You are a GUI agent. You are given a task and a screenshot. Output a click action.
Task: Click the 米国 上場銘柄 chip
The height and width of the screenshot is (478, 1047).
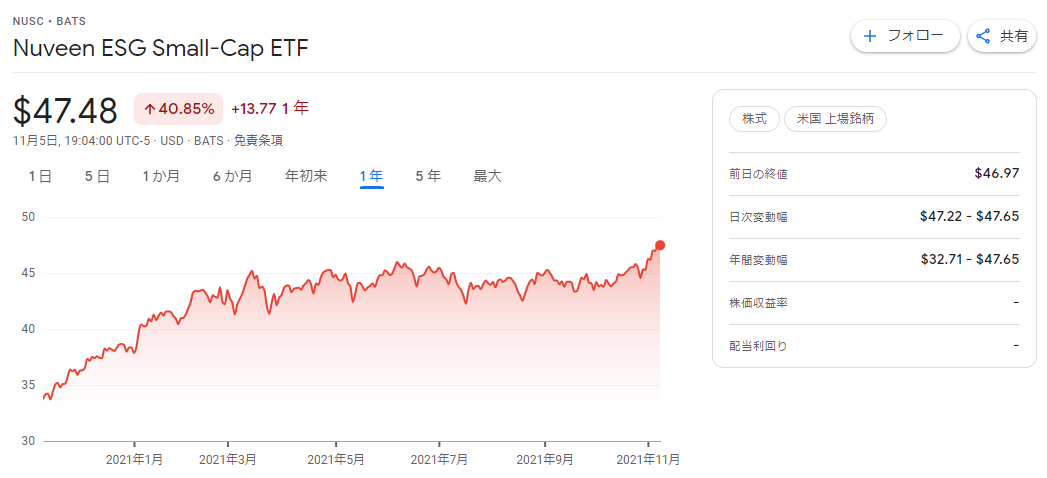pyautogui.click(x=835, y=120)
